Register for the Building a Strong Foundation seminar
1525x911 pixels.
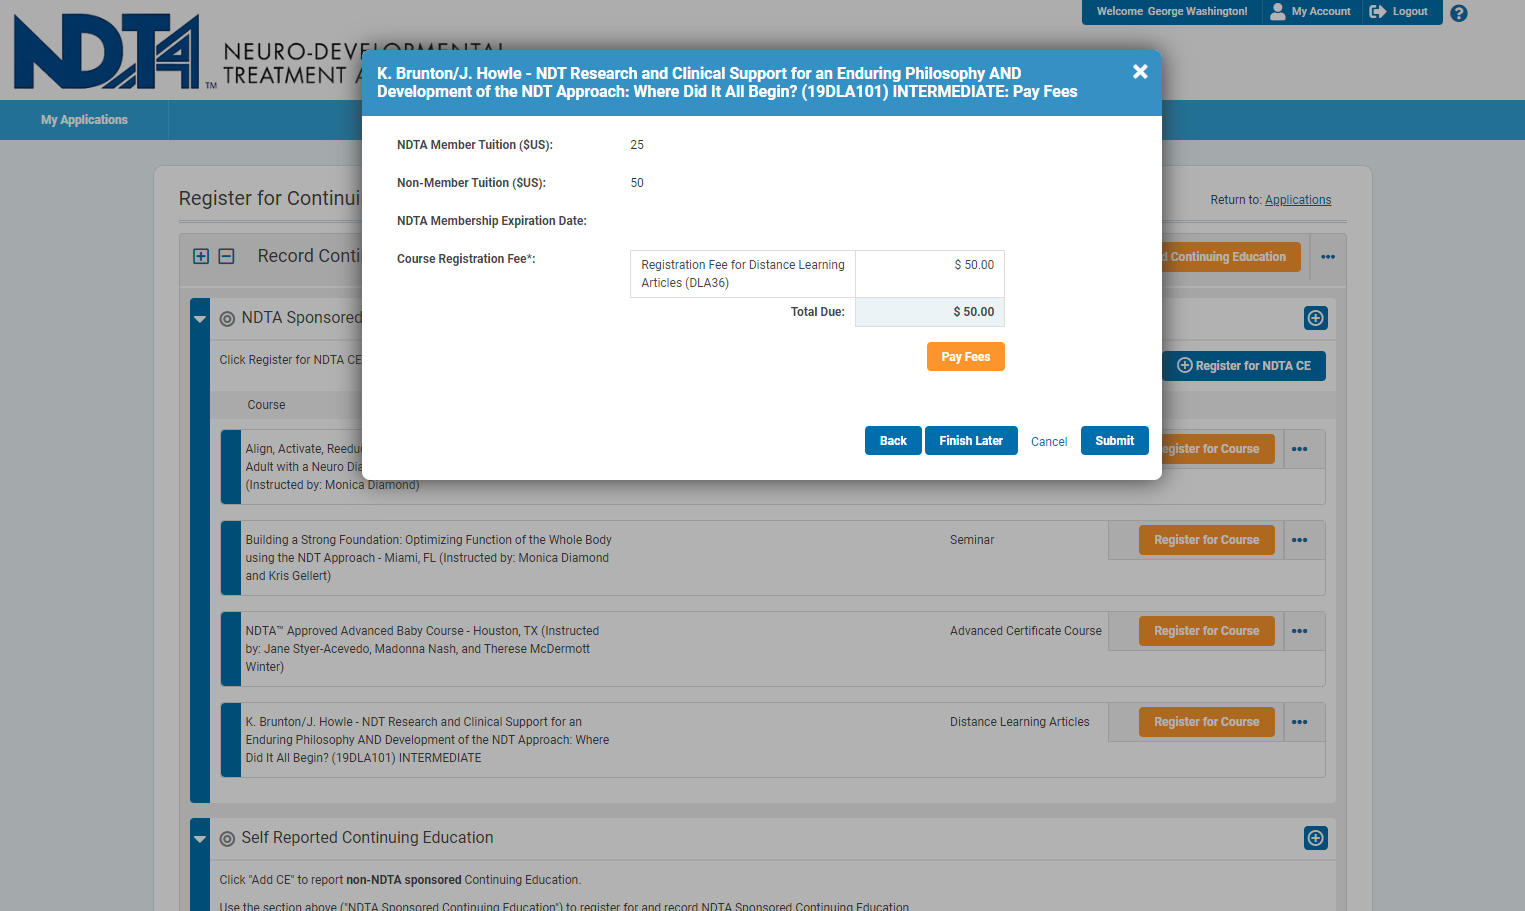click(1207, 540)
